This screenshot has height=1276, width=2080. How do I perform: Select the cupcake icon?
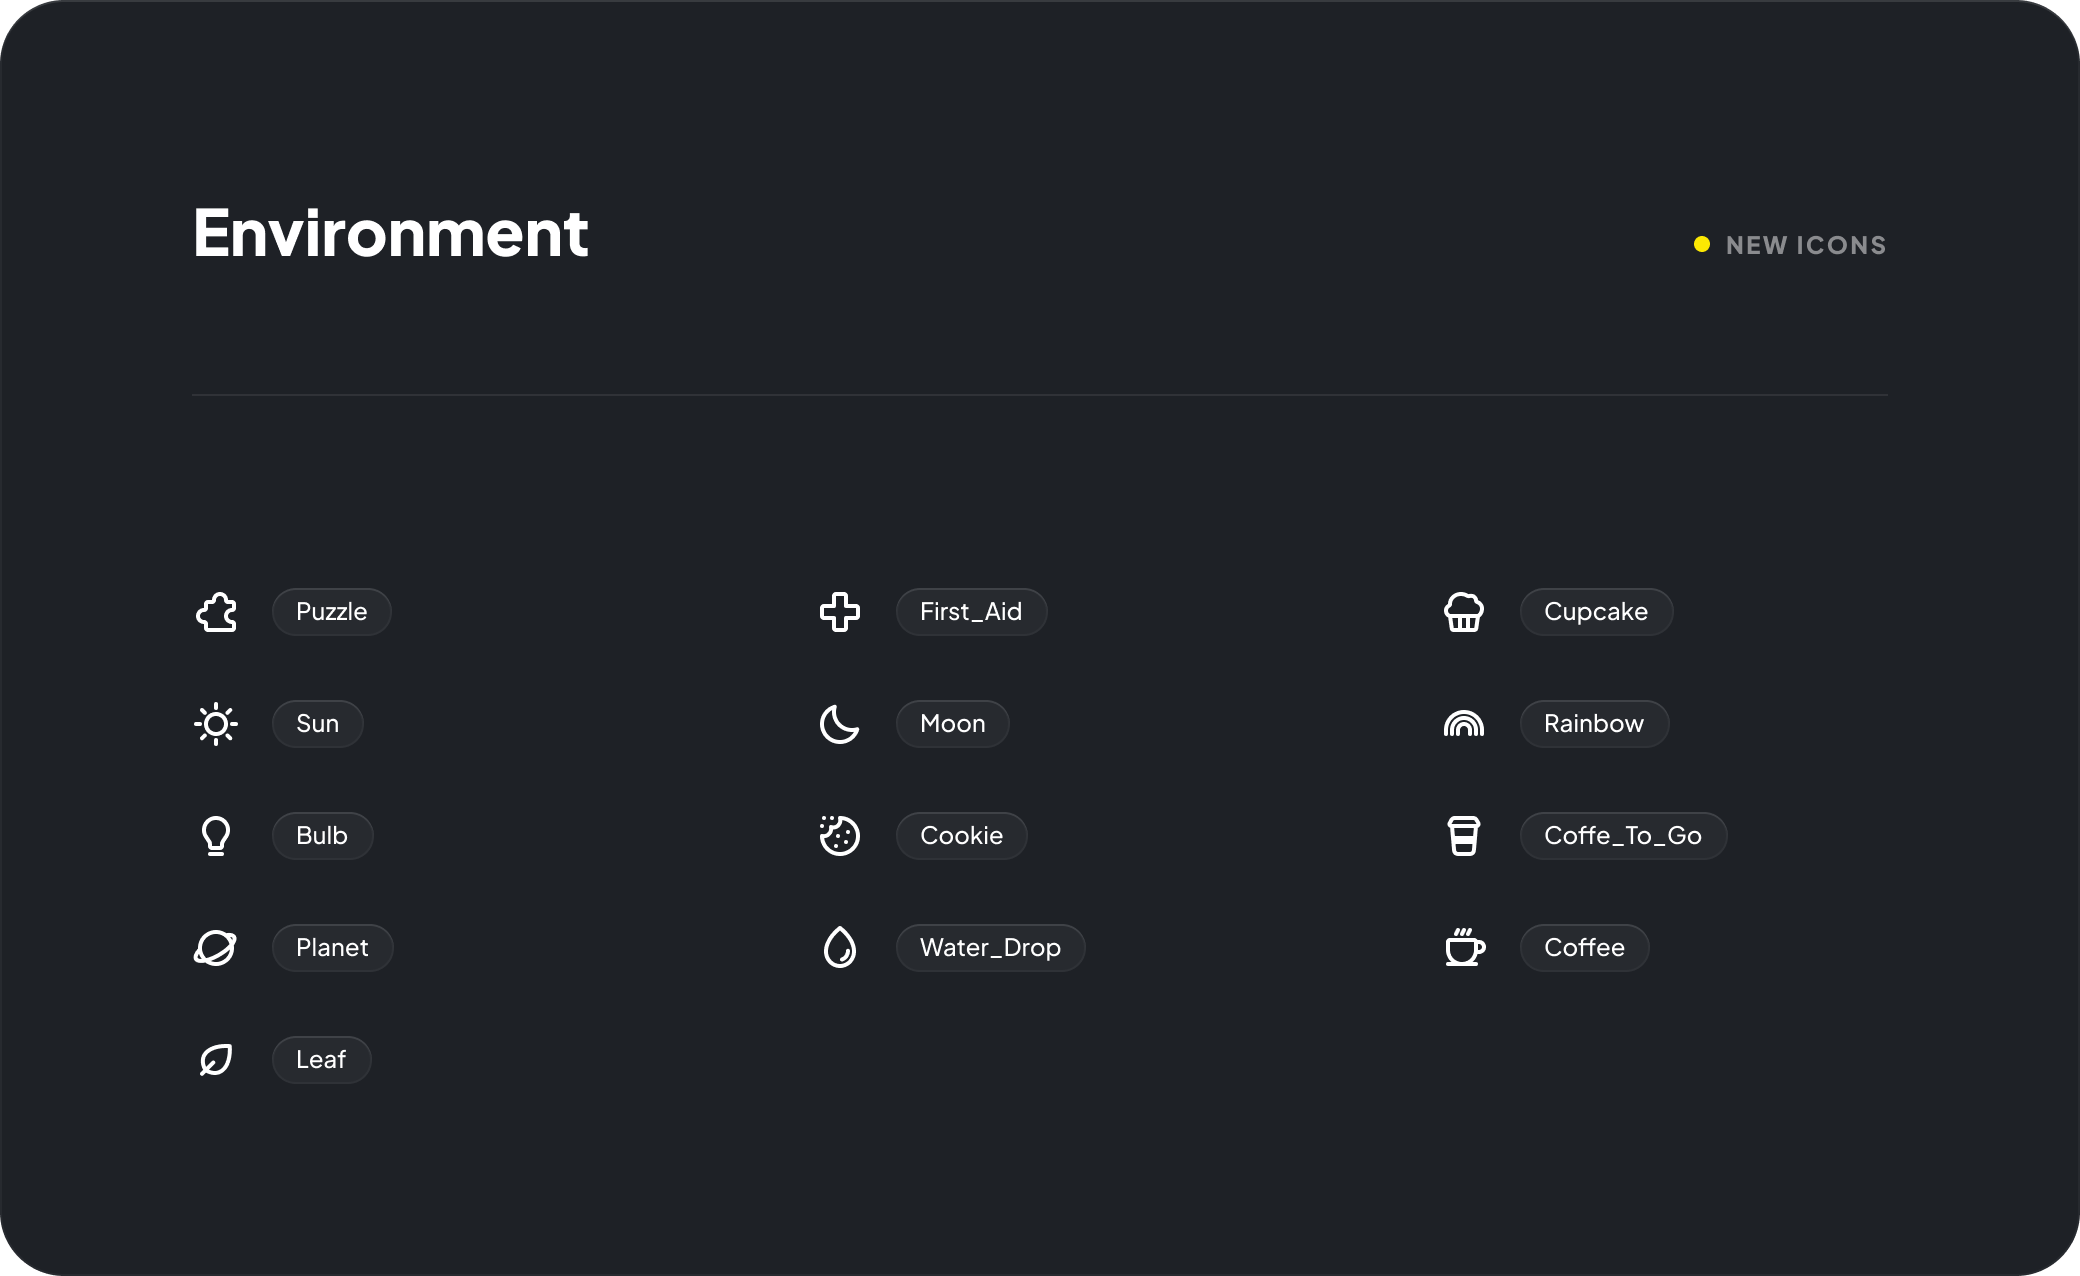point(1464,612)
